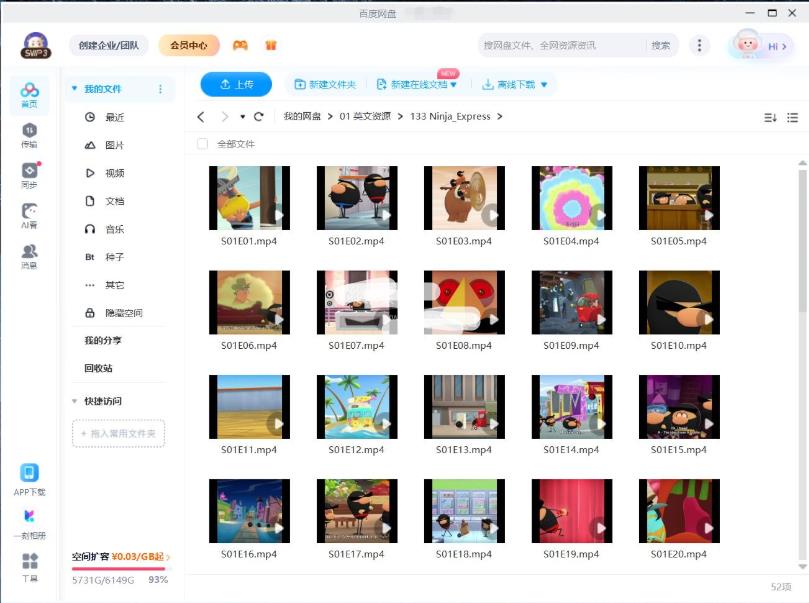809x603 pixels.
Task: Click the 上传 upload button
Action: (236, 84)
